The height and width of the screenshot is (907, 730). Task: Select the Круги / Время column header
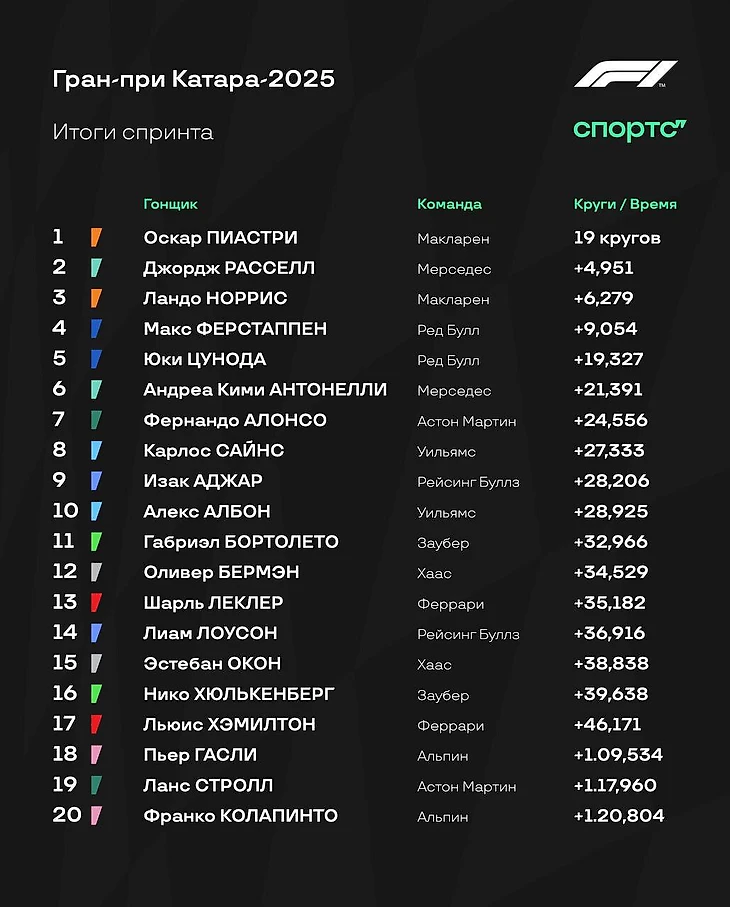click(625, 204)
